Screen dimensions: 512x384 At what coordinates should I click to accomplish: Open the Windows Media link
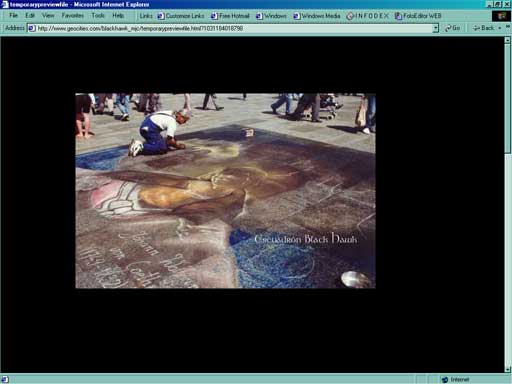317,16
